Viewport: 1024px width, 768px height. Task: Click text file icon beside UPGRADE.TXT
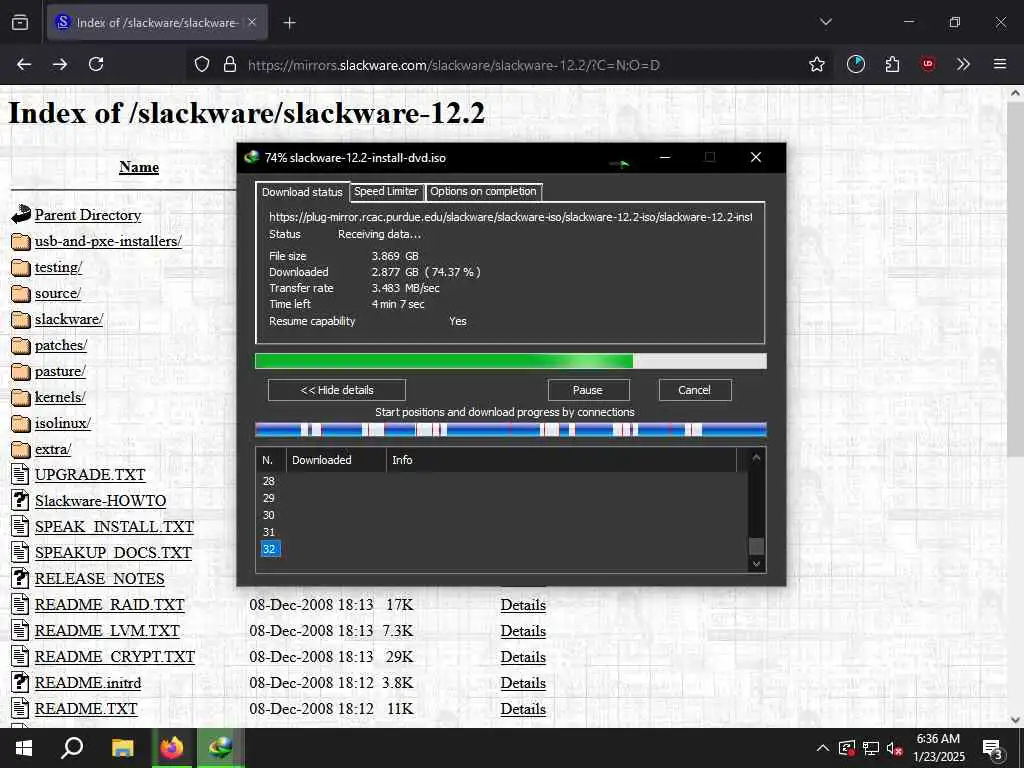20,474
